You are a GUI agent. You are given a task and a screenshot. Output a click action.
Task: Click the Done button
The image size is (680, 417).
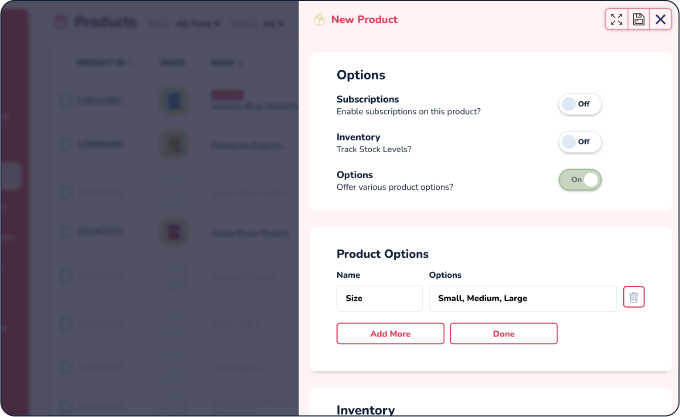click(503, 334)
